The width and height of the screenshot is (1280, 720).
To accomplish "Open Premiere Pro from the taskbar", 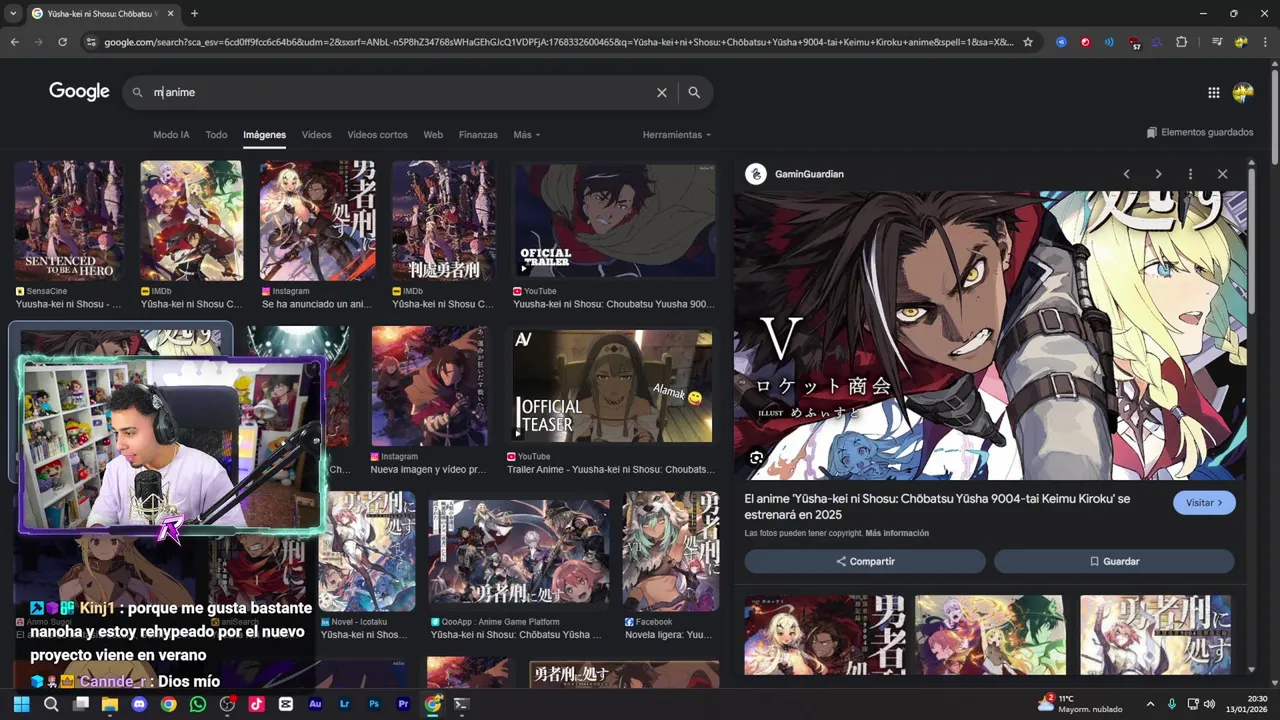I will [x=403, y=704].
